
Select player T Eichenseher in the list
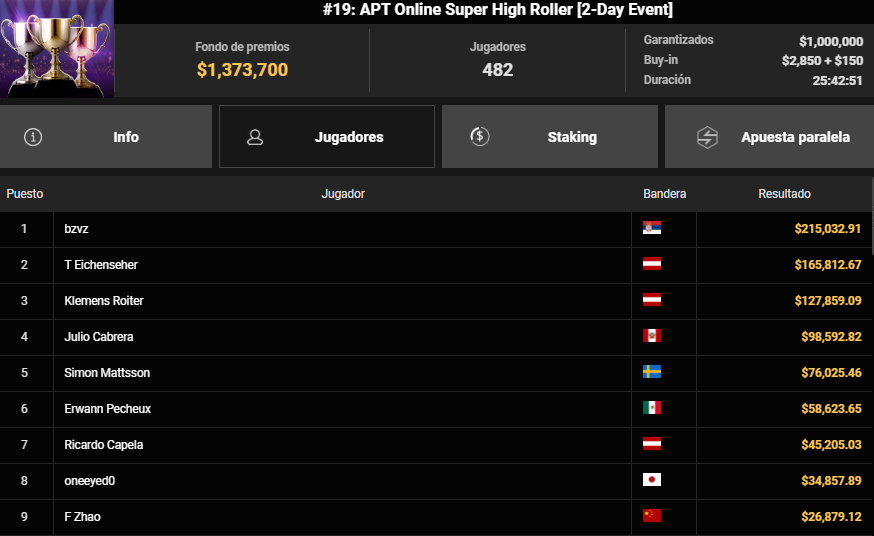pyautogui.click(x=101, y=265)
